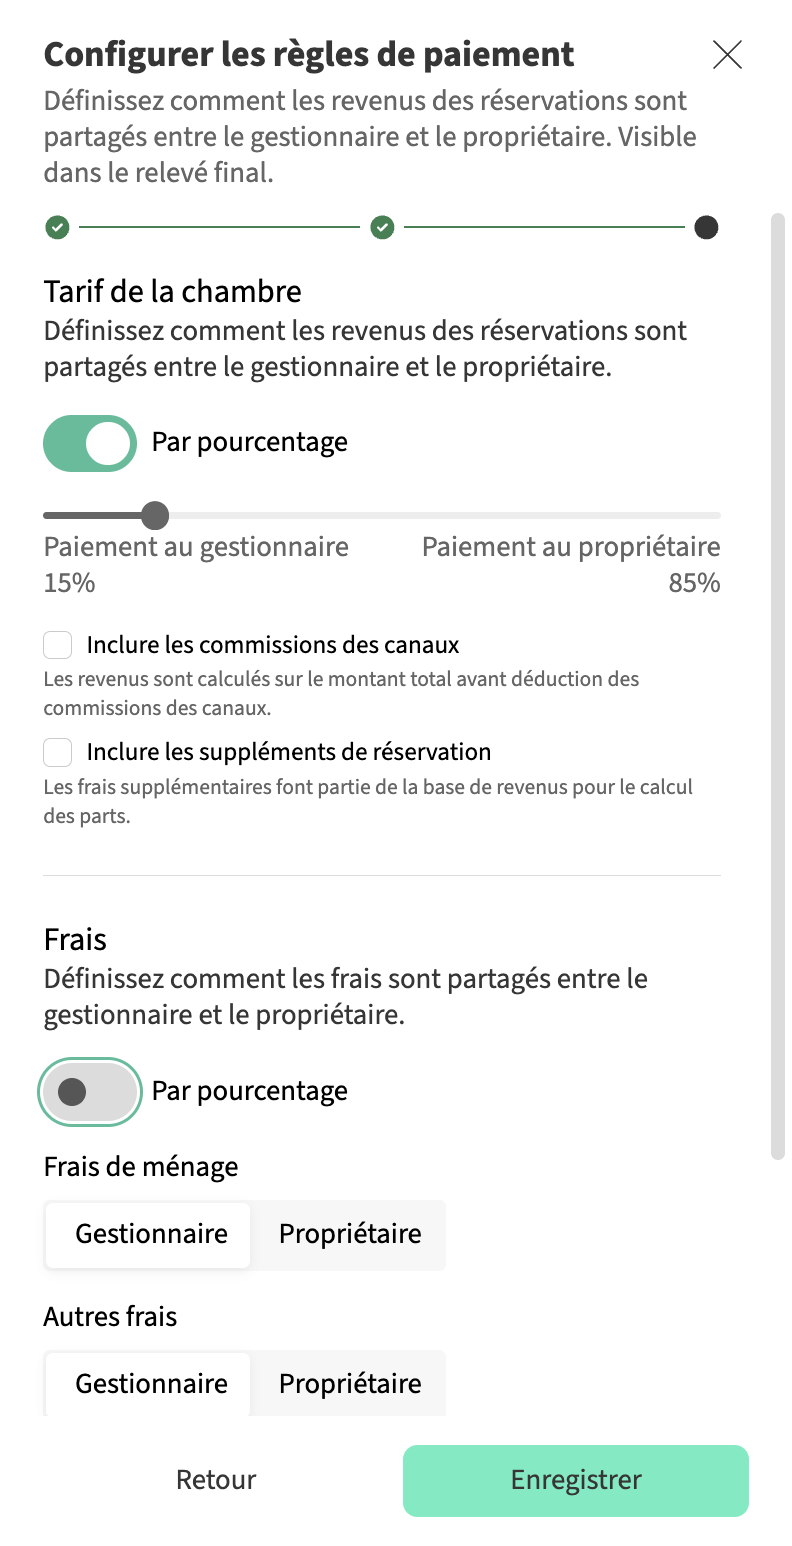Choose Propriétaire for Frais de ménage
Viewport: 792px width, 1546px height.
coord(349,1234)
